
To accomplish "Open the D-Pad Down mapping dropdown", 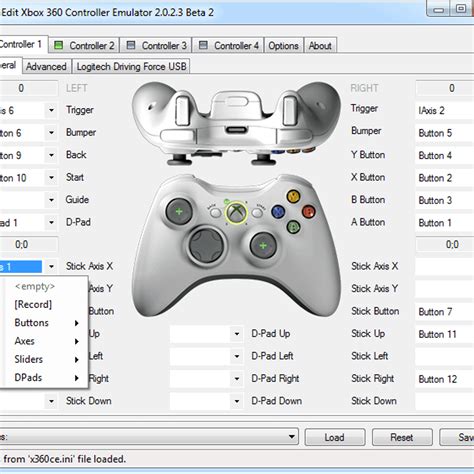I will [x=237, y=401].
